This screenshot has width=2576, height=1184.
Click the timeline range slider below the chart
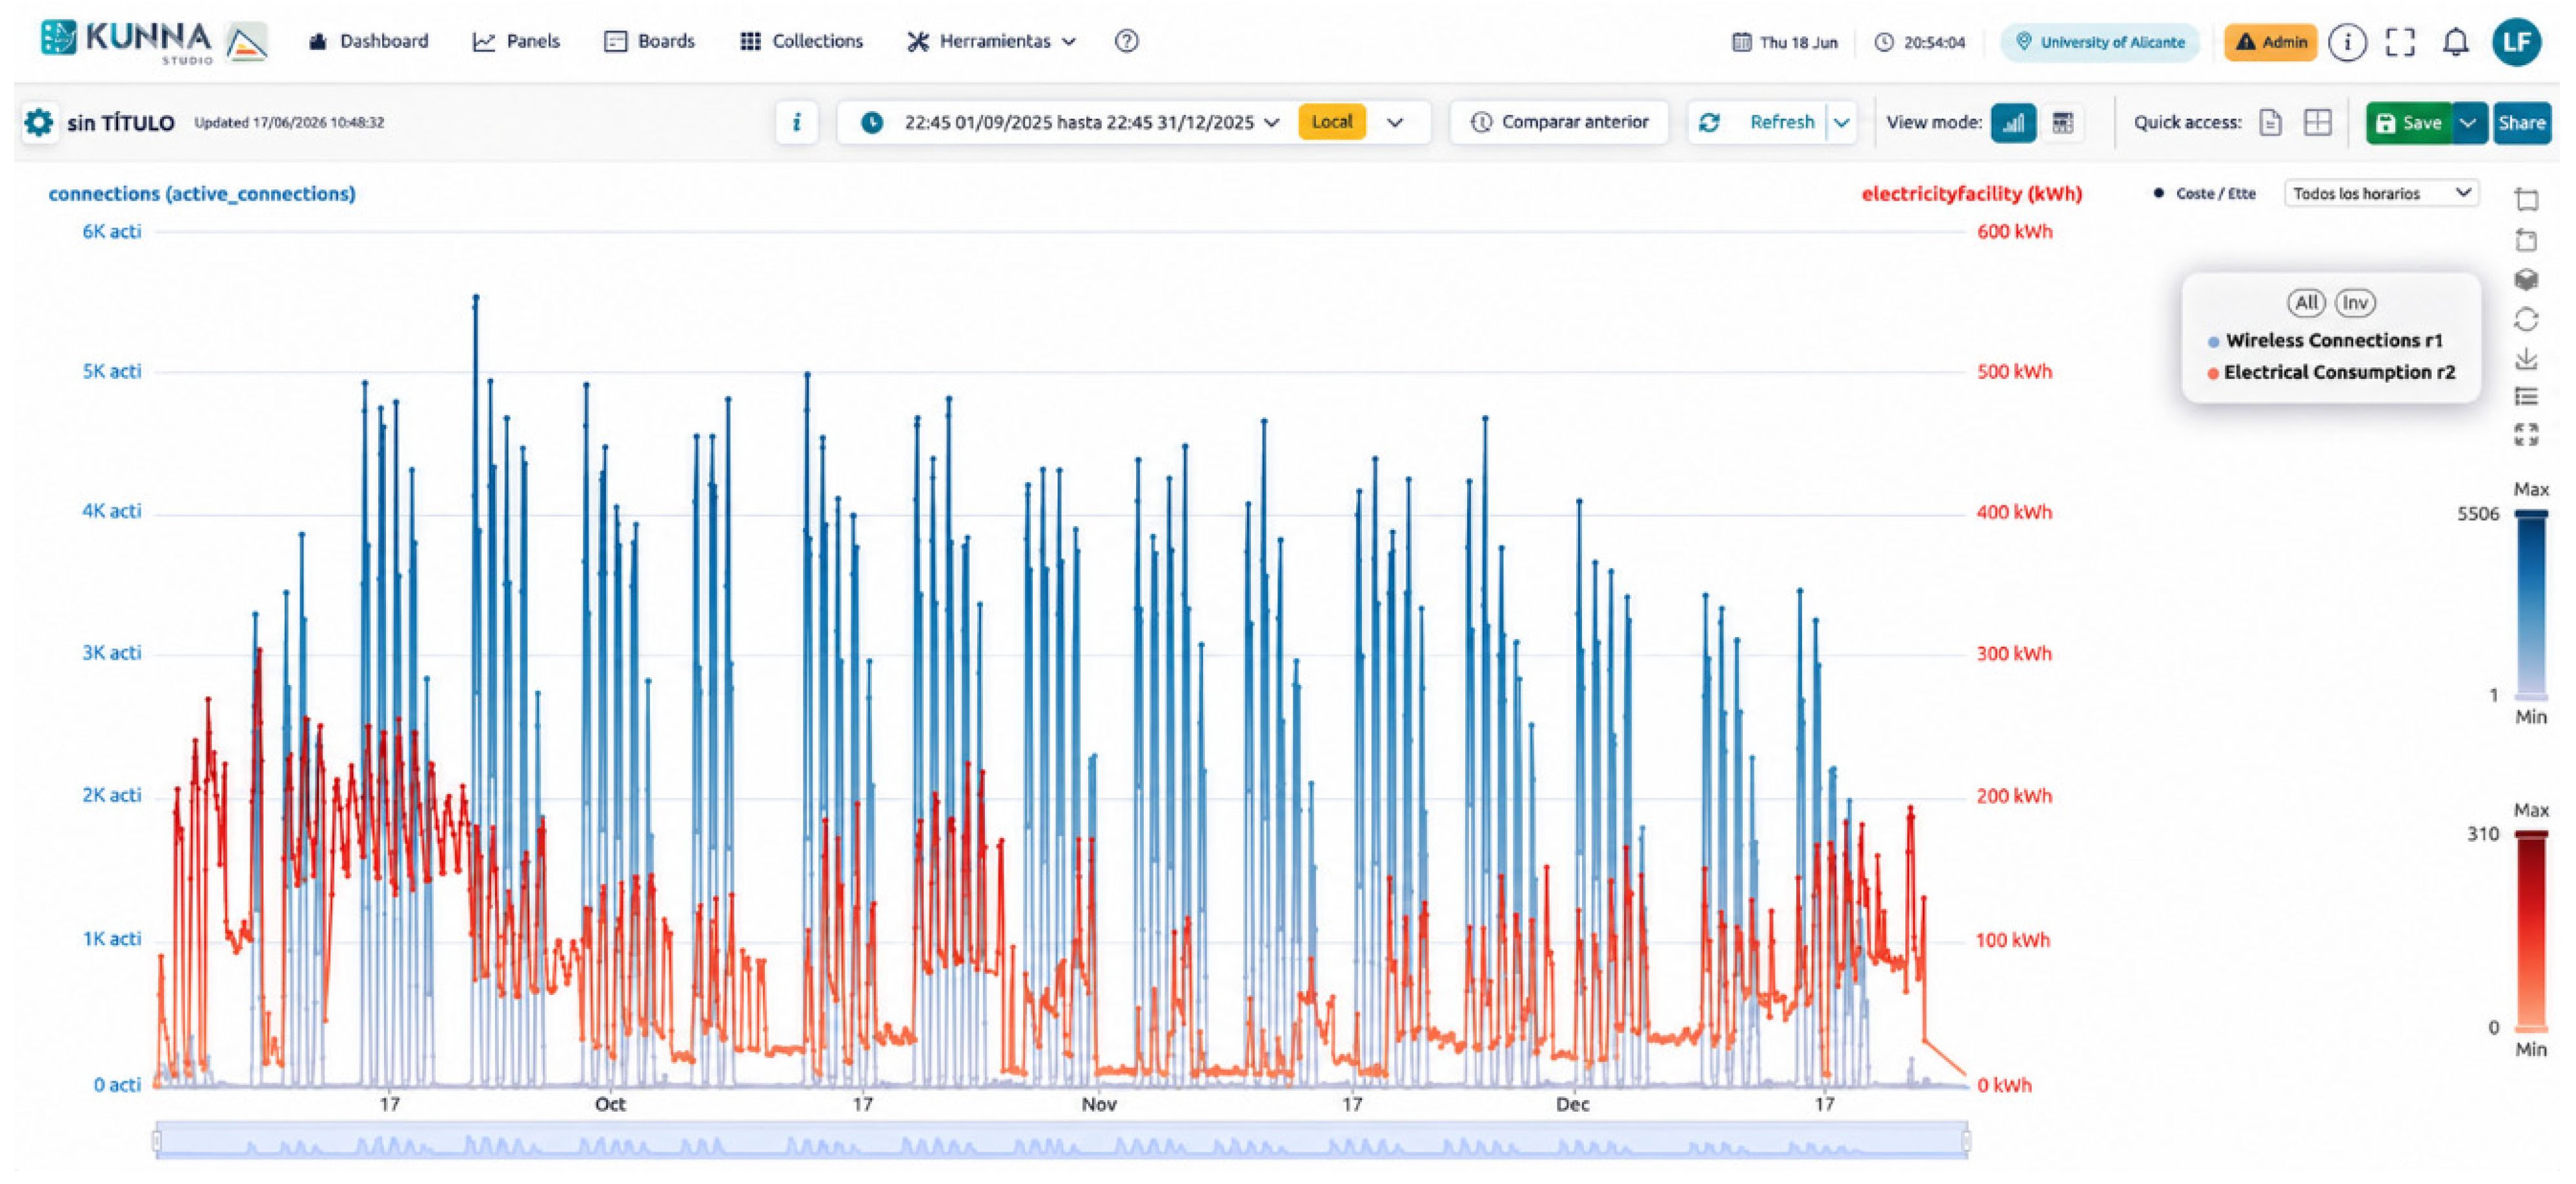click(1061, 1141)
